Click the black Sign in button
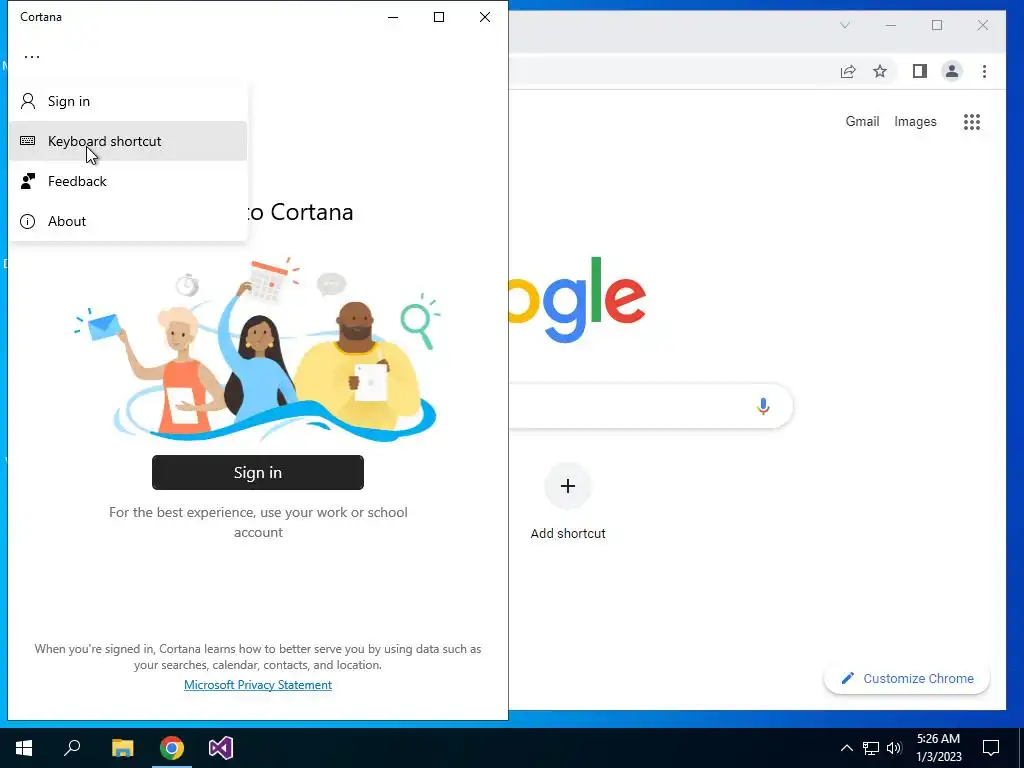 258,472
